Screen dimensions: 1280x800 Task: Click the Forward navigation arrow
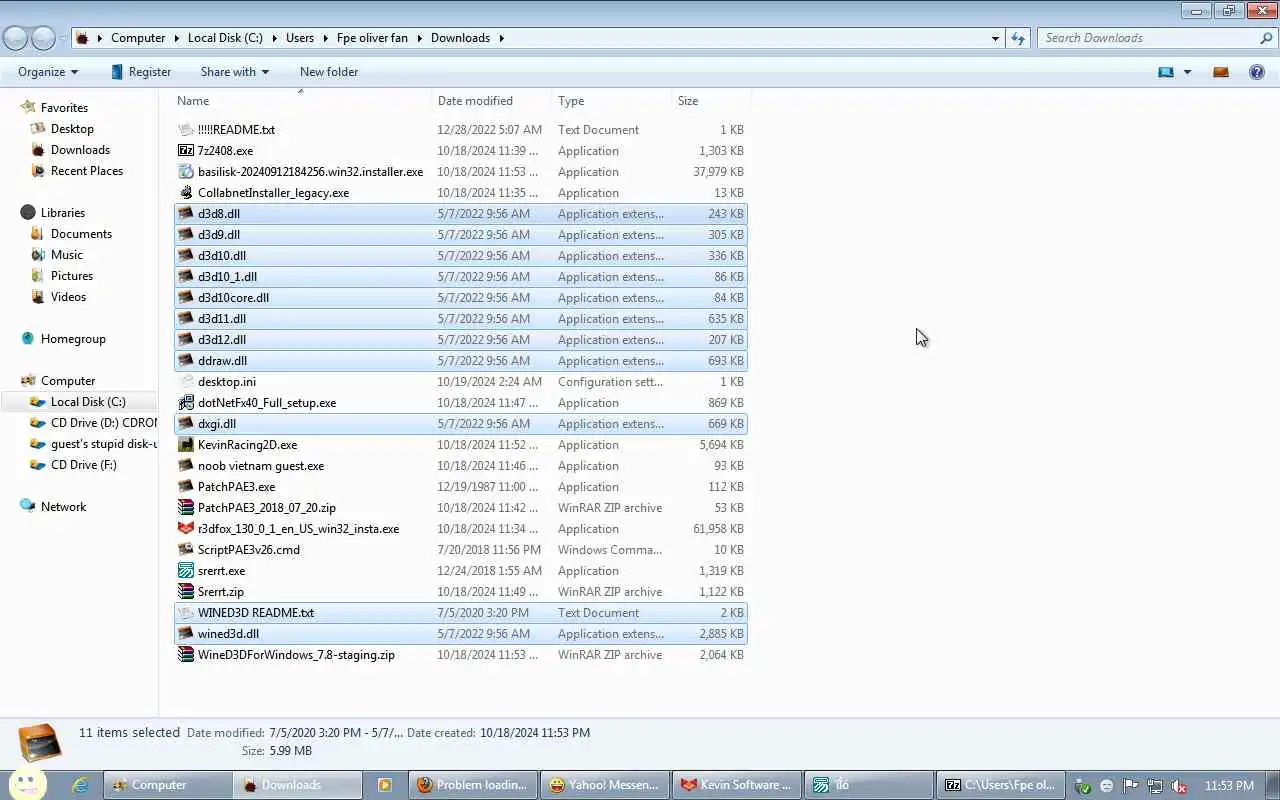43,38
